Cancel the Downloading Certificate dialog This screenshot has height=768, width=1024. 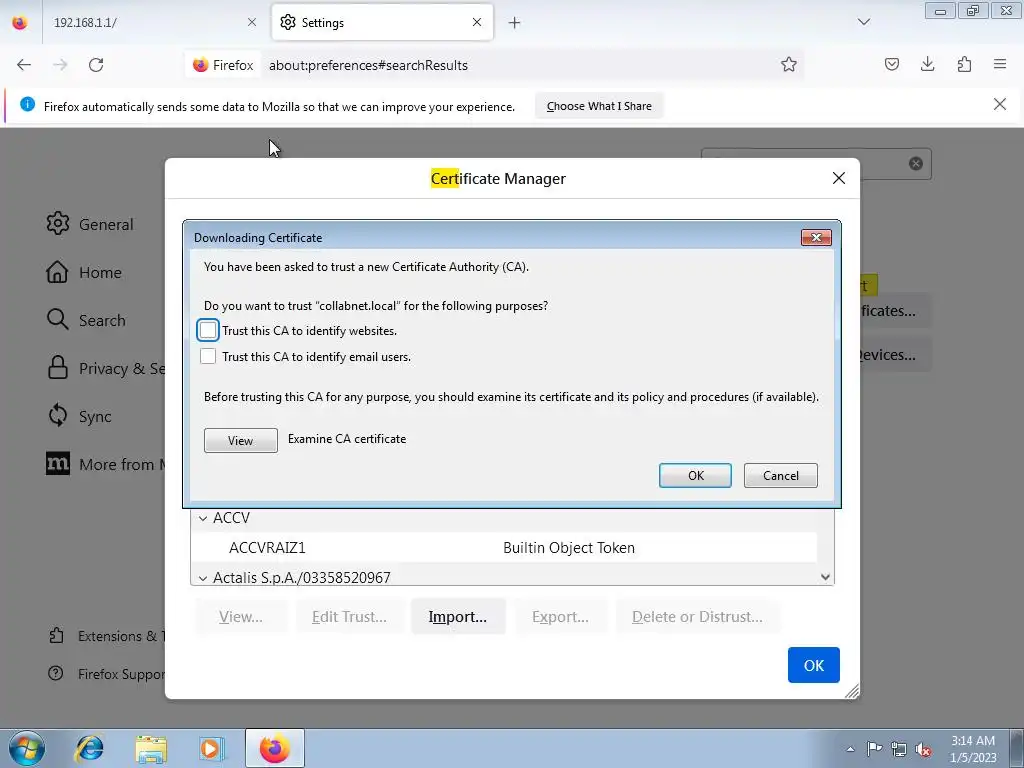pyautogui.click(x=780, y=475)
